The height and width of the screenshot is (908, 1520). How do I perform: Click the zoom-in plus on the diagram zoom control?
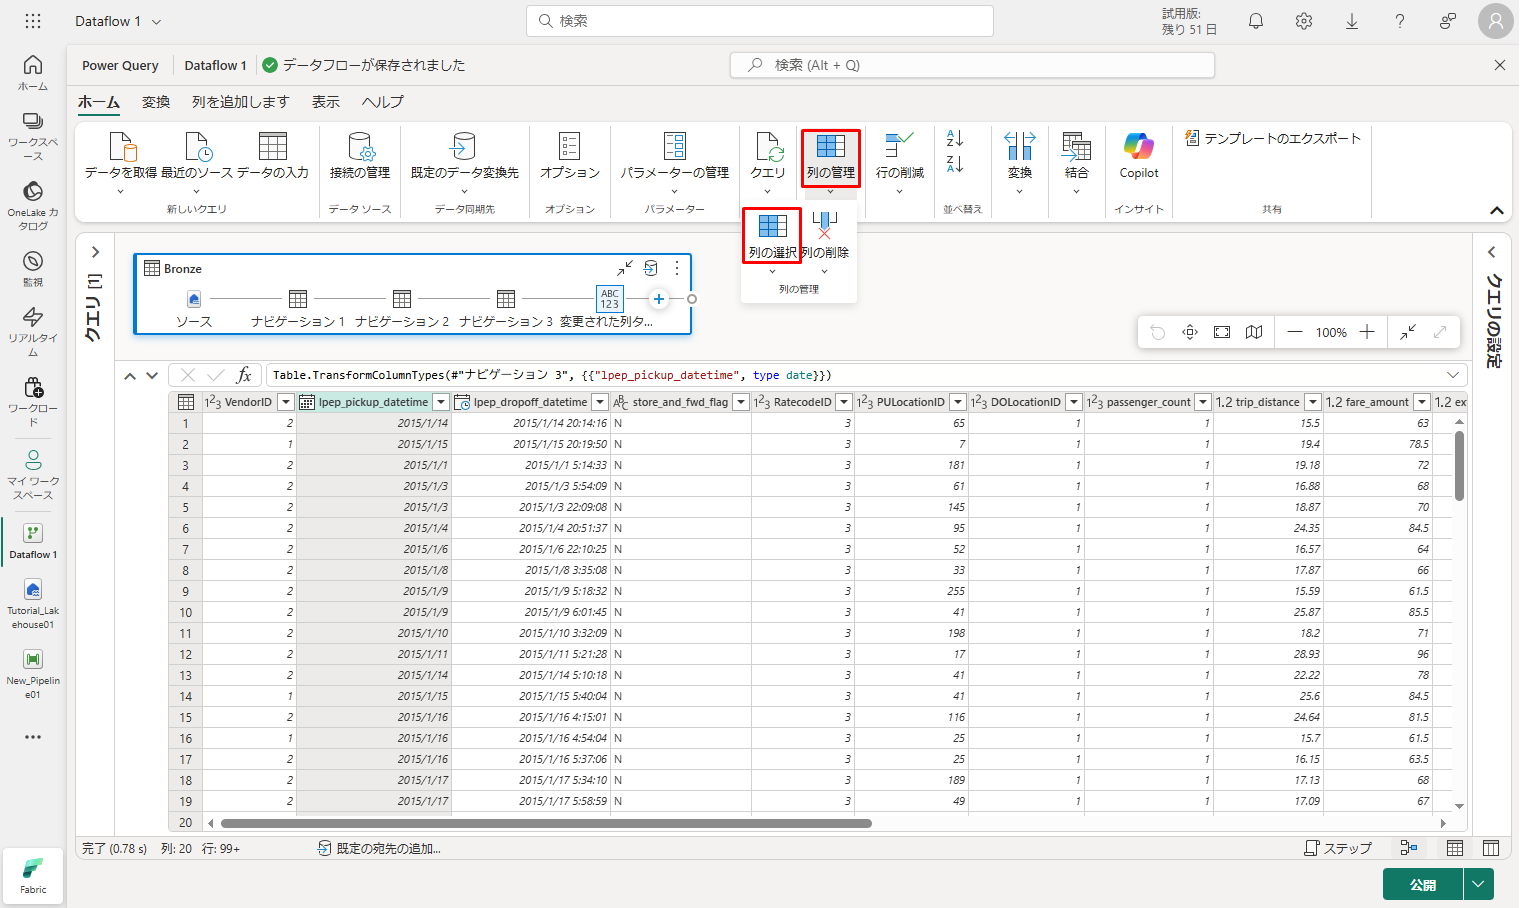click(x=1367, y=332)
